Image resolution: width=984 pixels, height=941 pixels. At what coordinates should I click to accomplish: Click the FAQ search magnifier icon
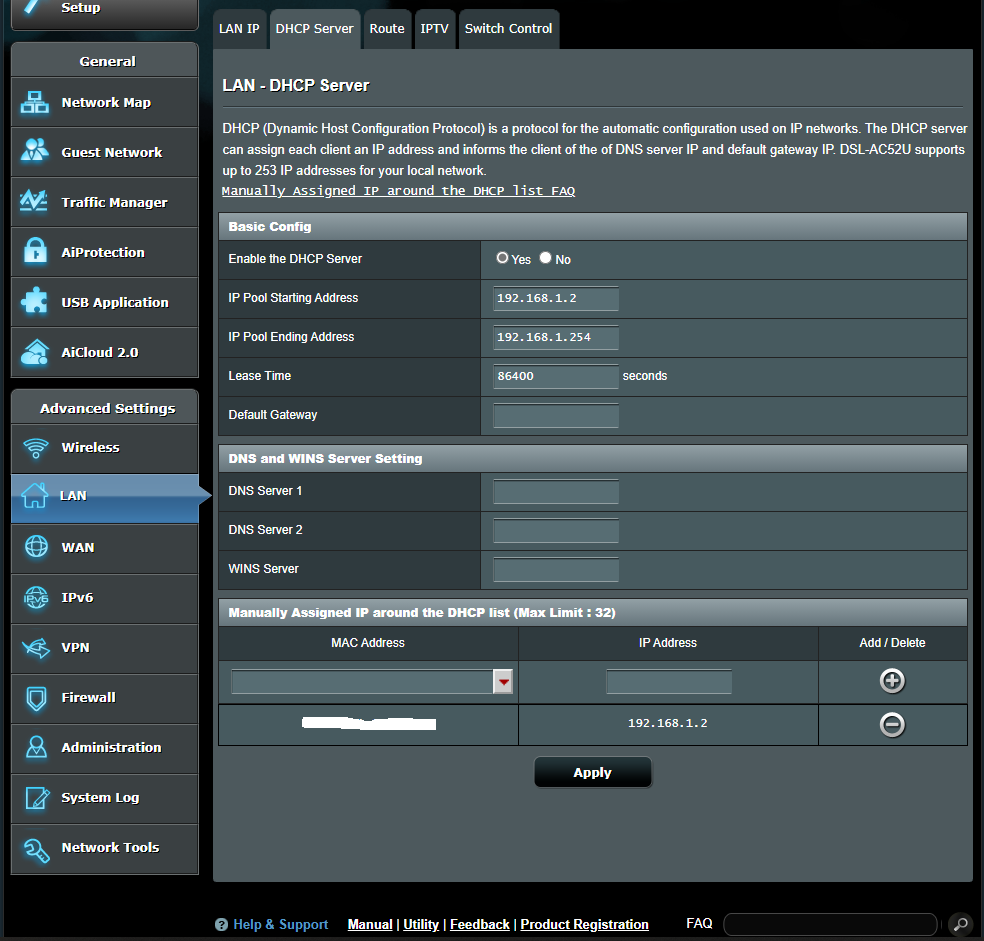[x=958, y=924]
